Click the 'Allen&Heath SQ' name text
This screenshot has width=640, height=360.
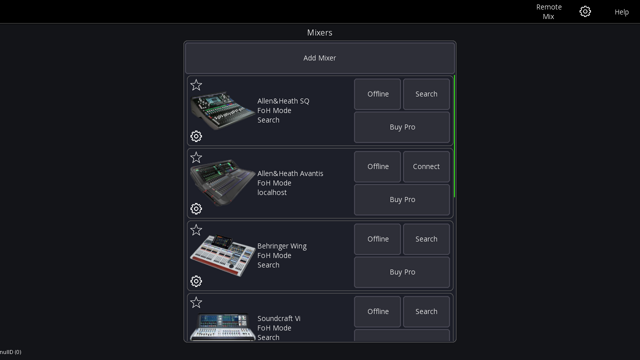coord(283,101)
